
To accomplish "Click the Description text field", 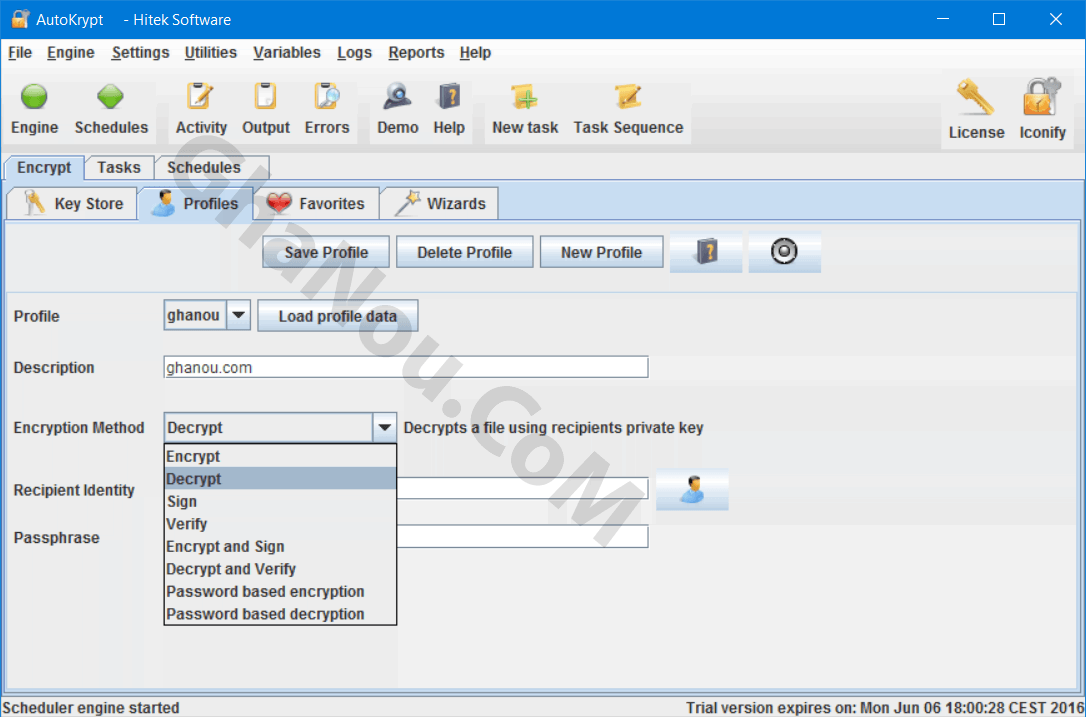I will (406, 367).
